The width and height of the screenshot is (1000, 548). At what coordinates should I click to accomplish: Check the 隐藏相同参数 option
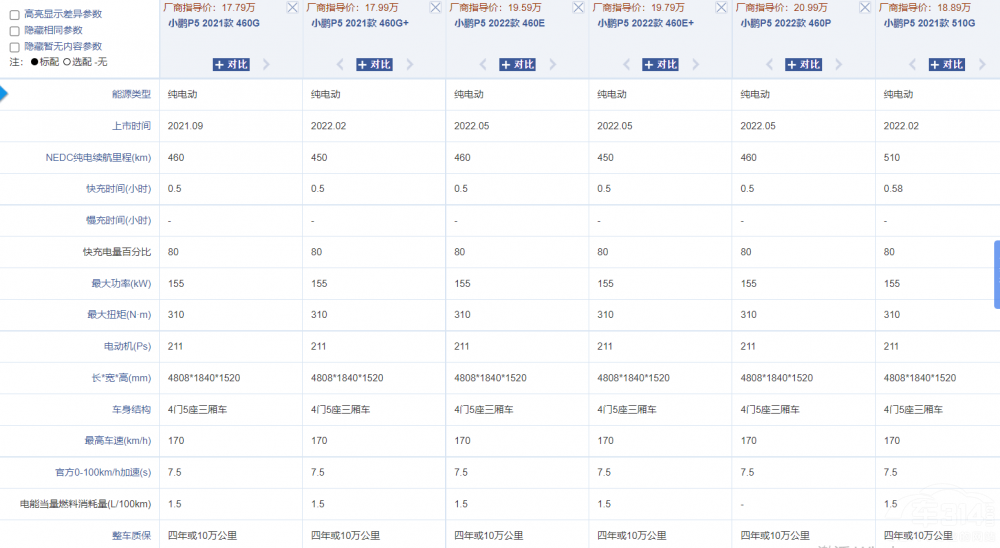coord(14,31)
